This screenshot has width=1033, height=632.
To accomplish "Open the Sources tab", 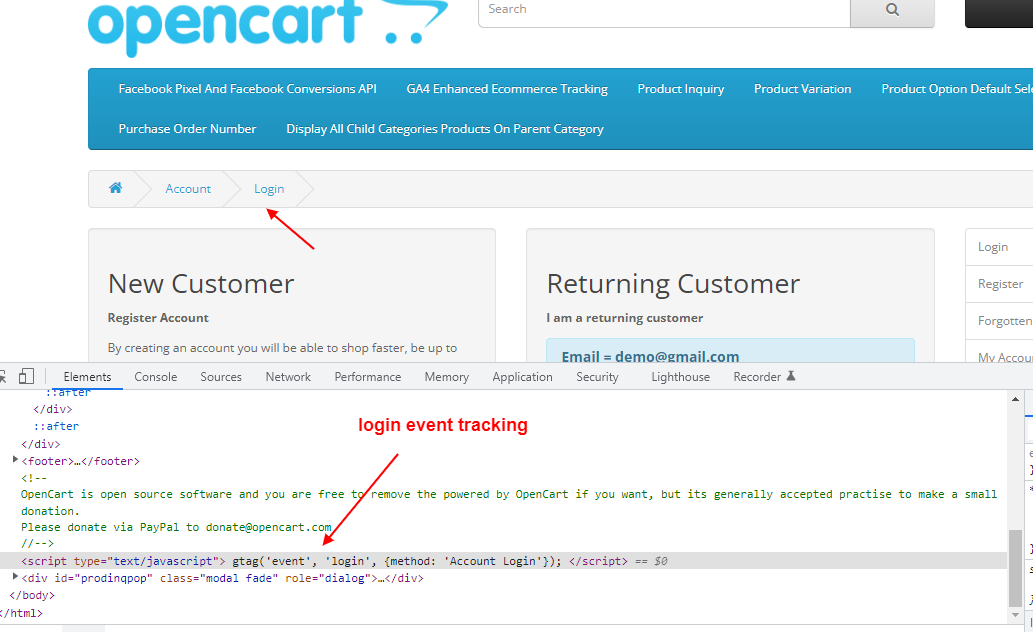I will coord(221,376).
